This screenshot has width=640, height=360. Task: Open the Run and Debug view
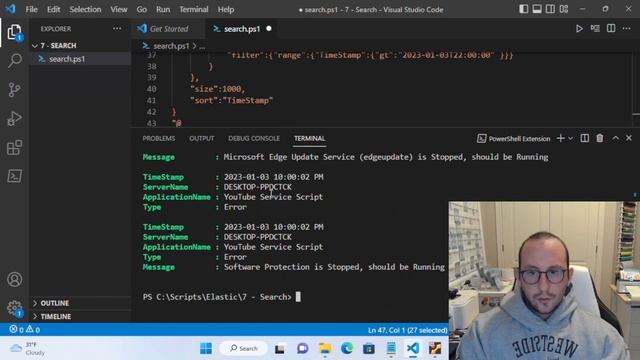(x=14, y=118)
